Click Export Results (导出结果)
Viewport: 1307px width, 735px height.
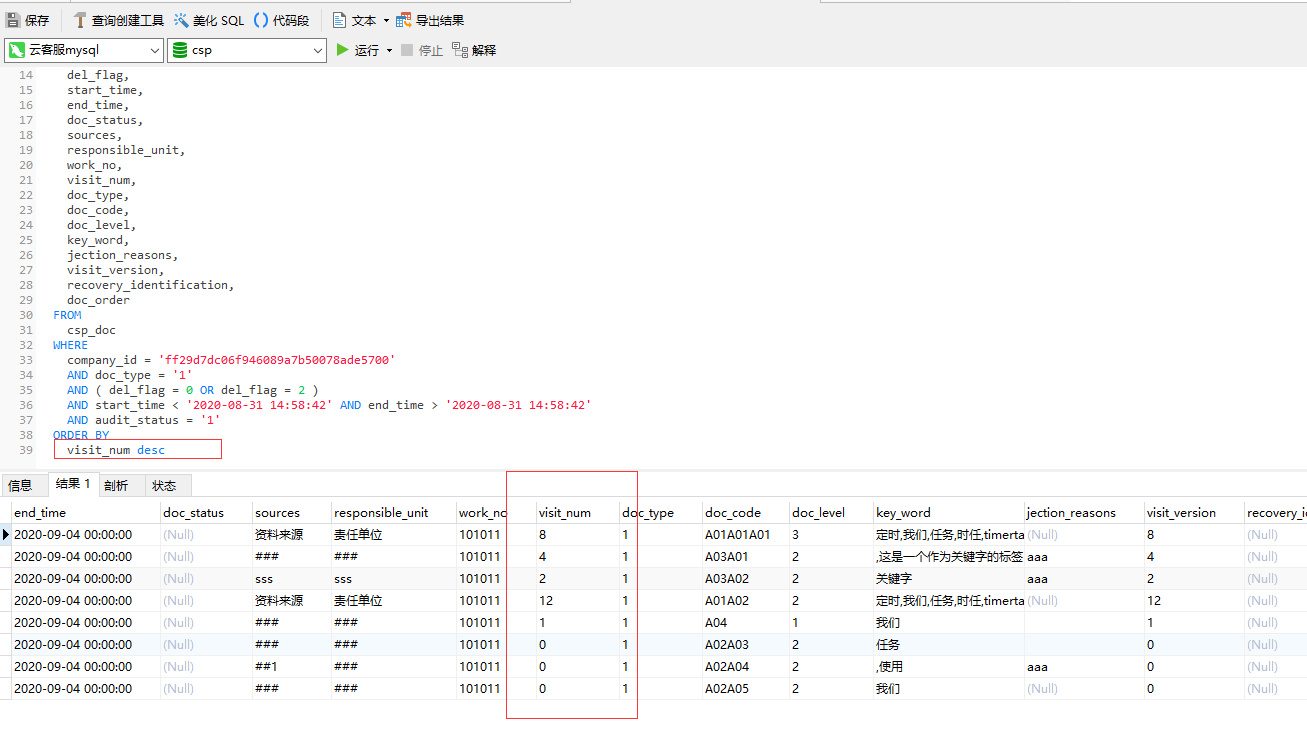tap(430, 20)
